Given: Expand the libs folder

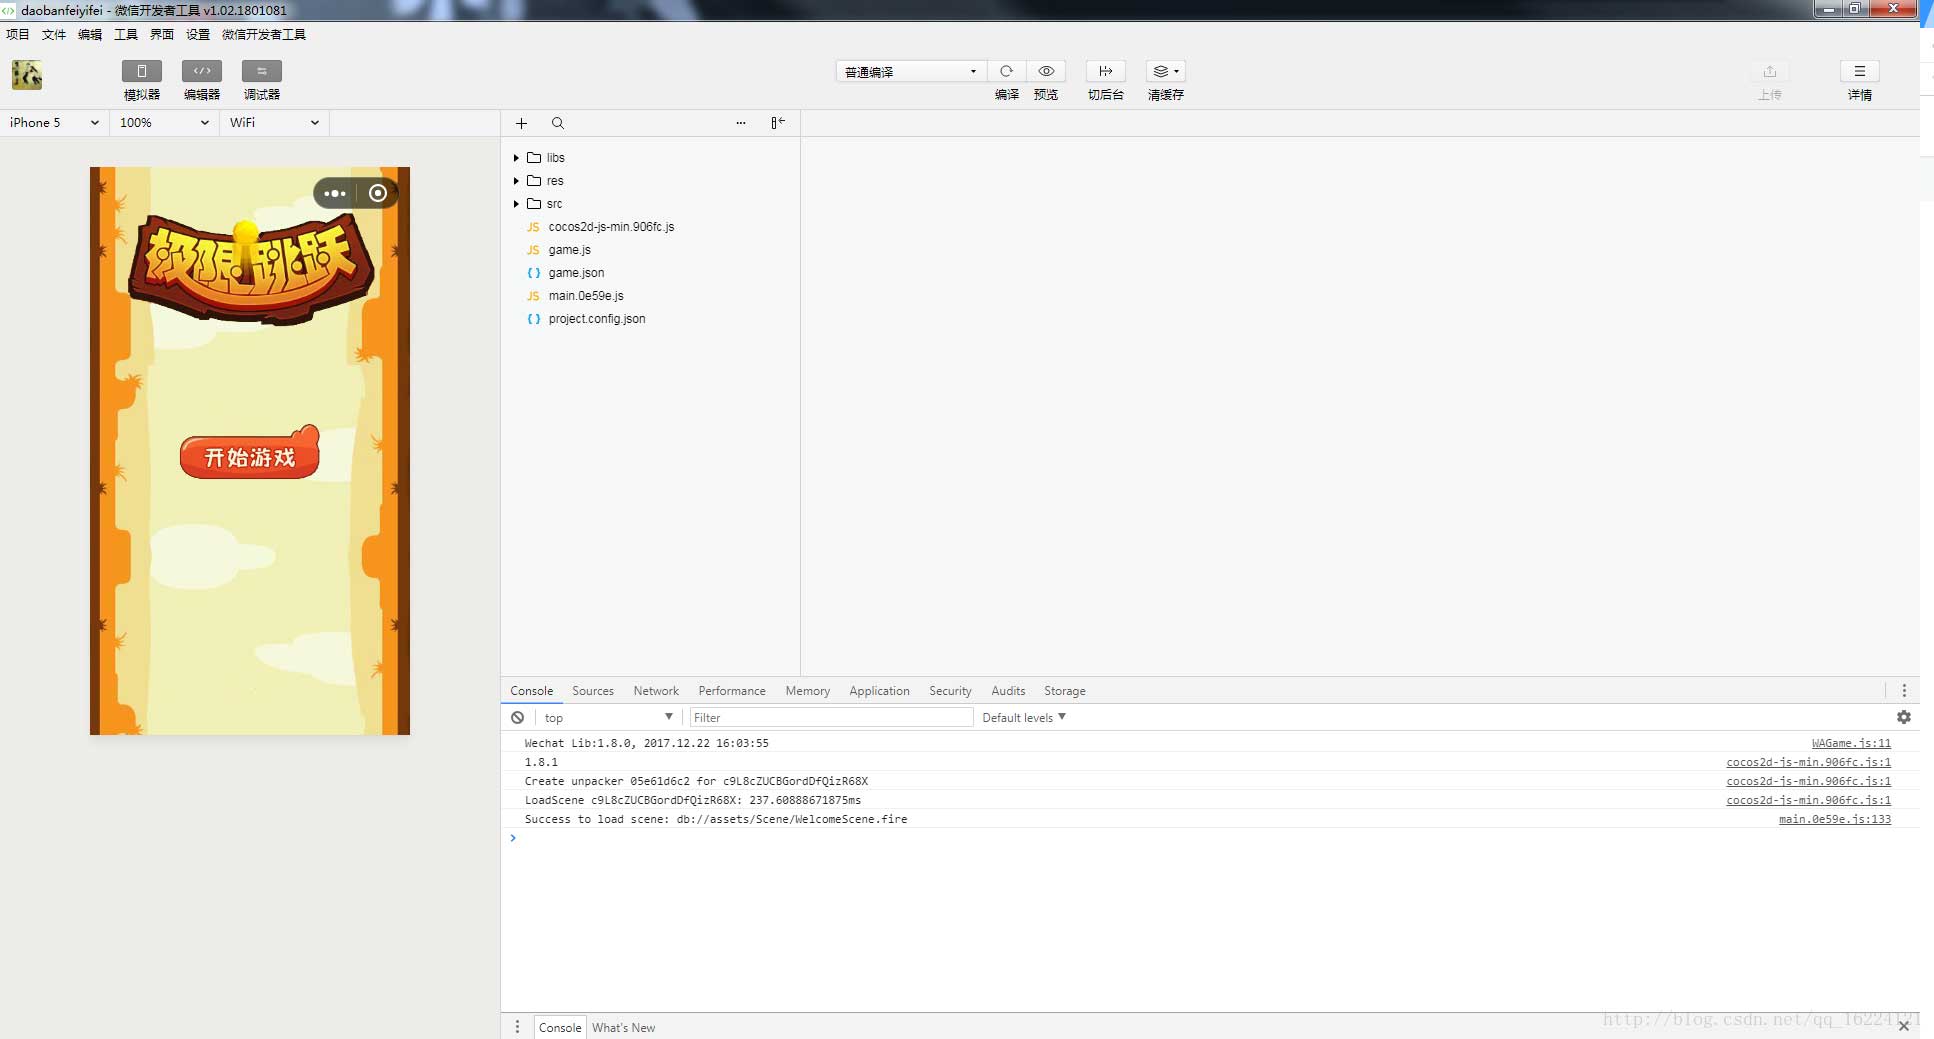Looking at the screenshot, I should (x=516, y=158).
